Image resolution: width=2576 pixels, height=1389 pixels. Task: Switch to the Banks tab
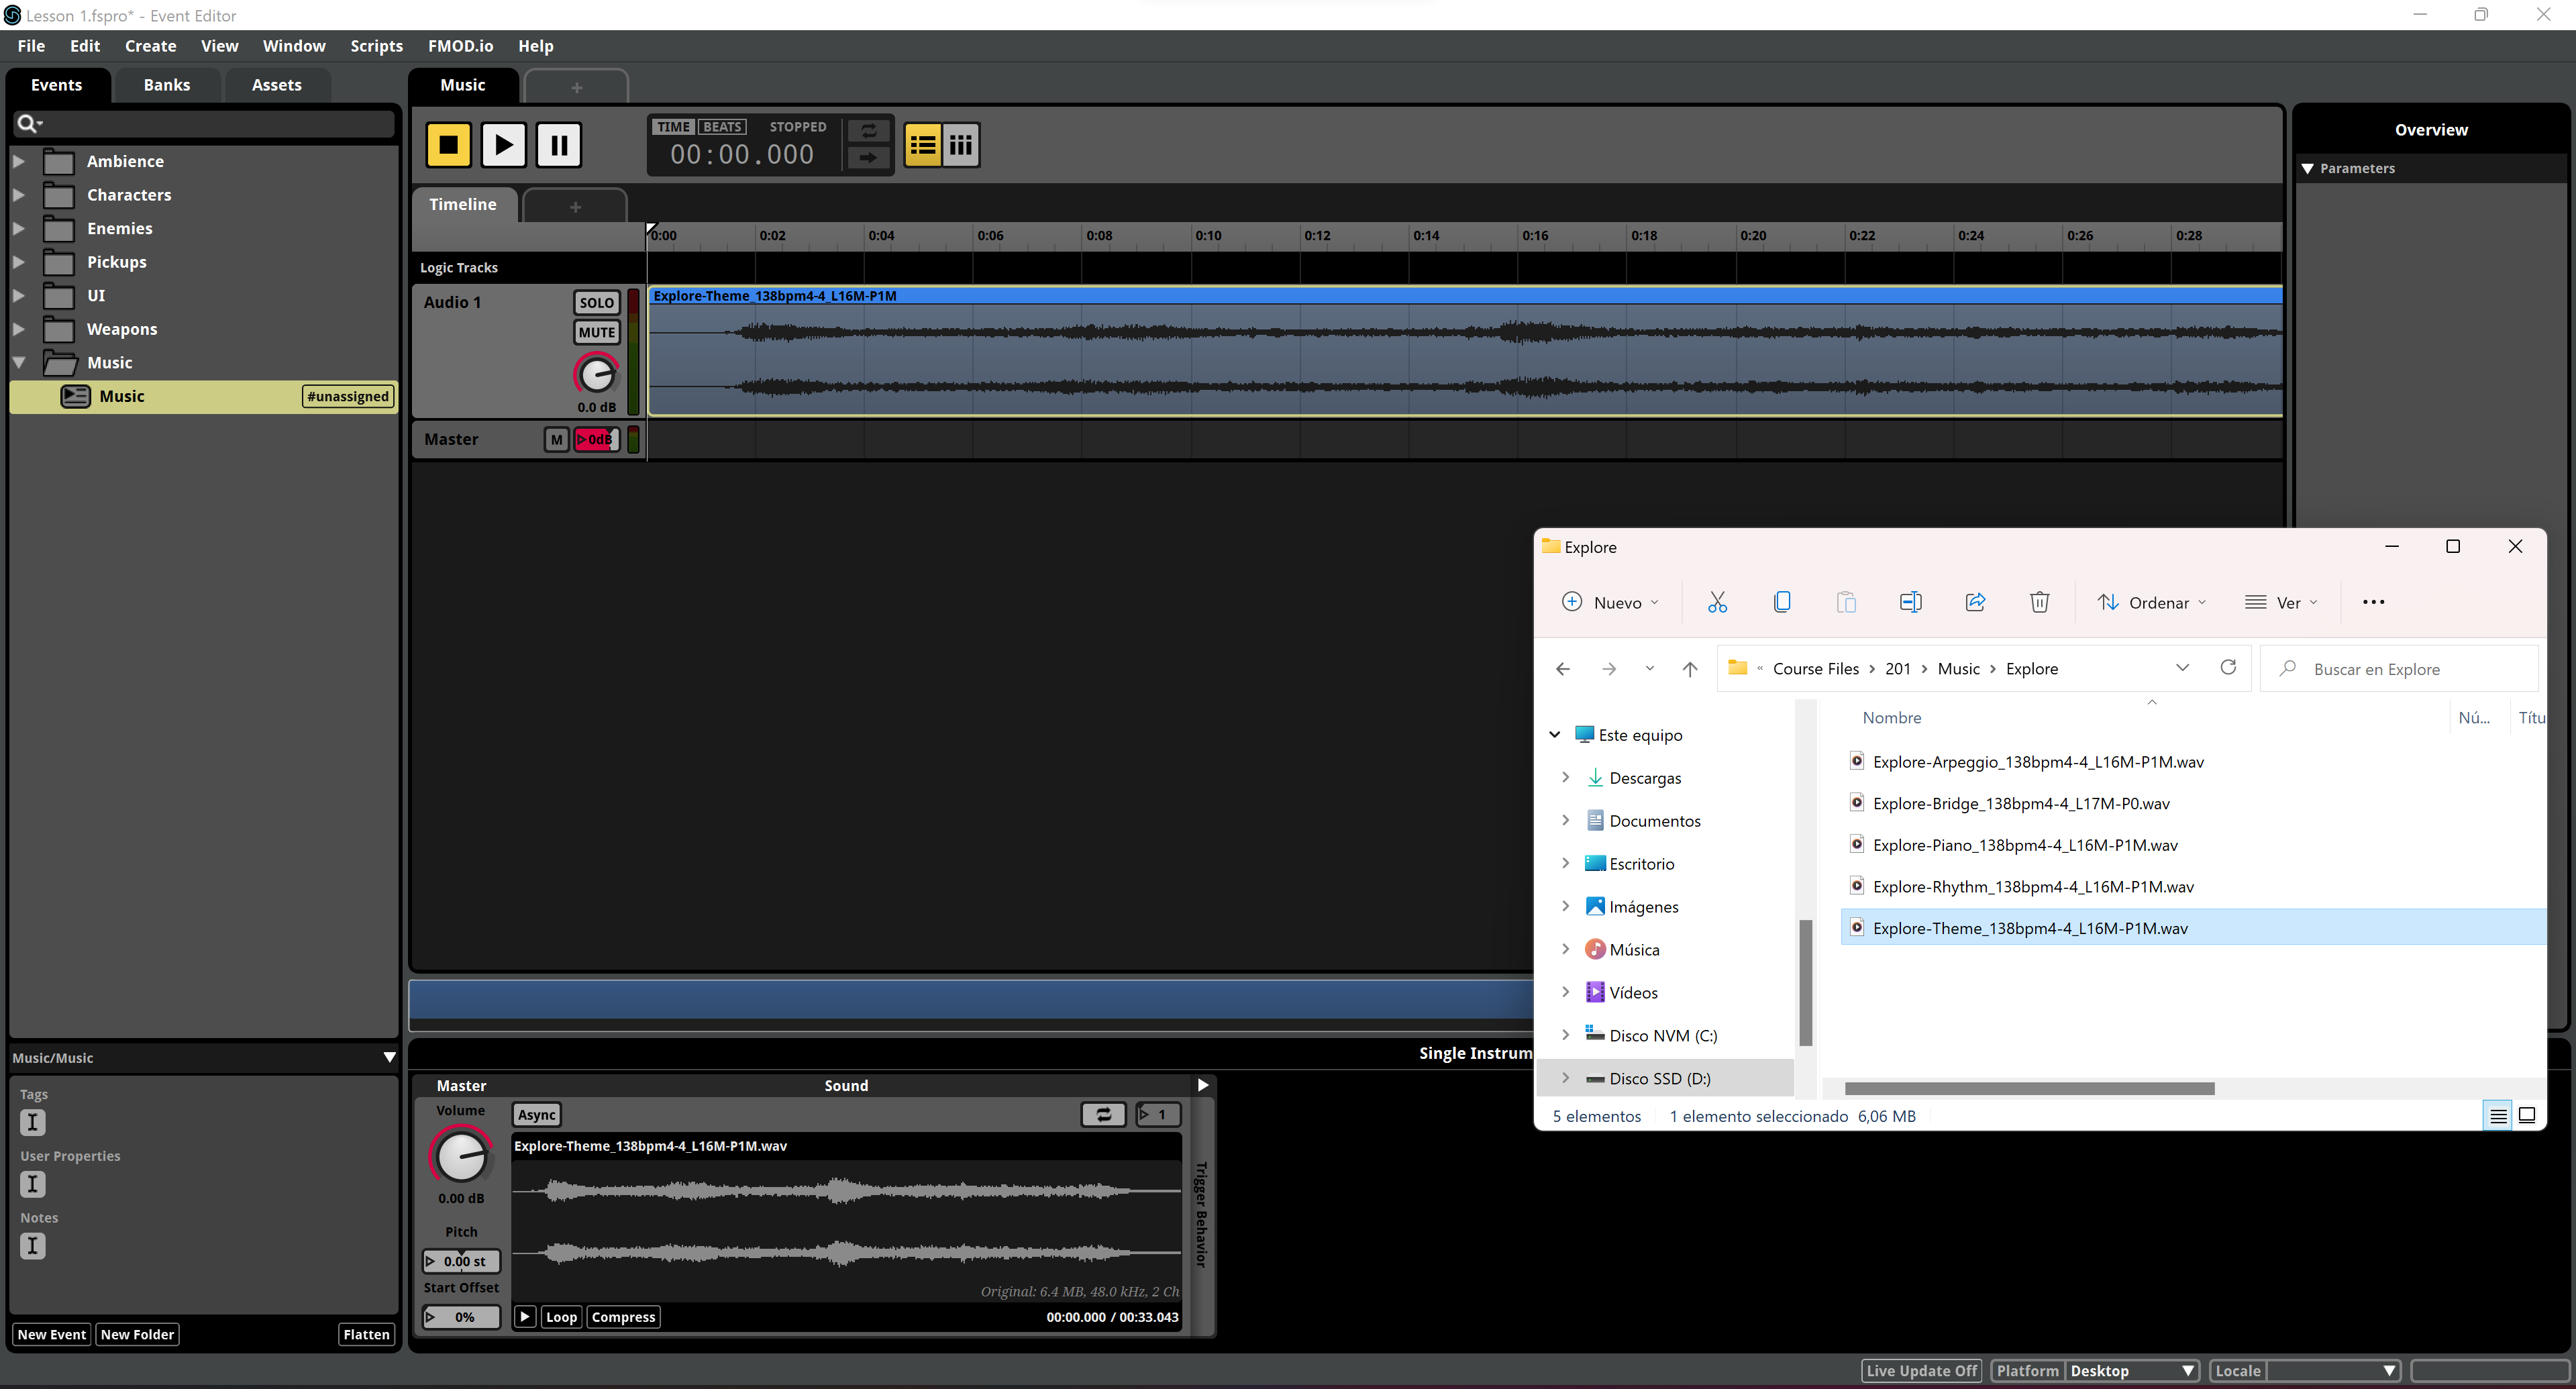[166, 85]
